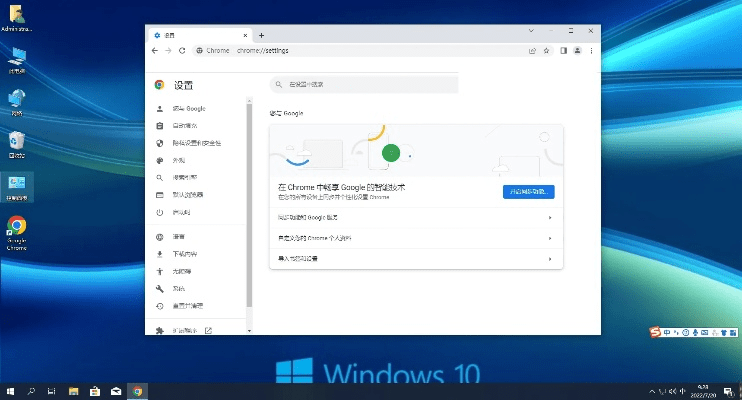This screenshot has width=742, height=400.
Task: Select the Administrator folder desktop icon
Action: coord(17,18)
